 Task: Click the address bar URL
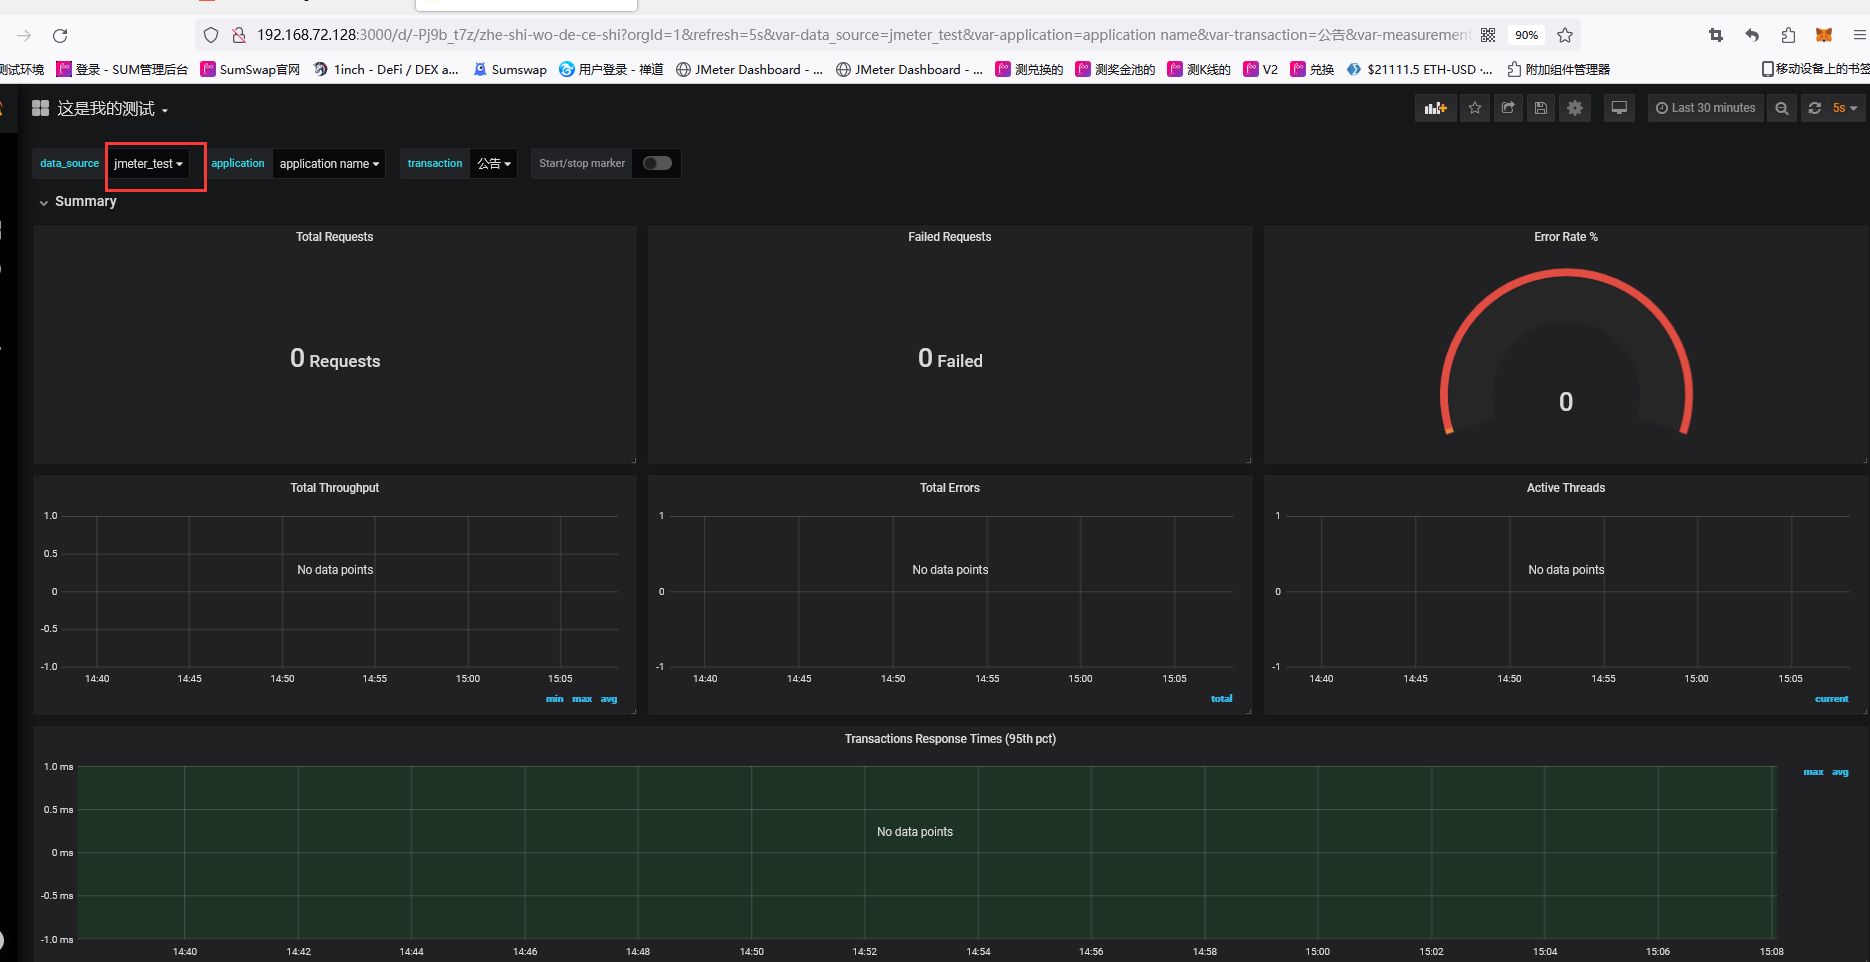pyautogui.click(x=862, y=35)
